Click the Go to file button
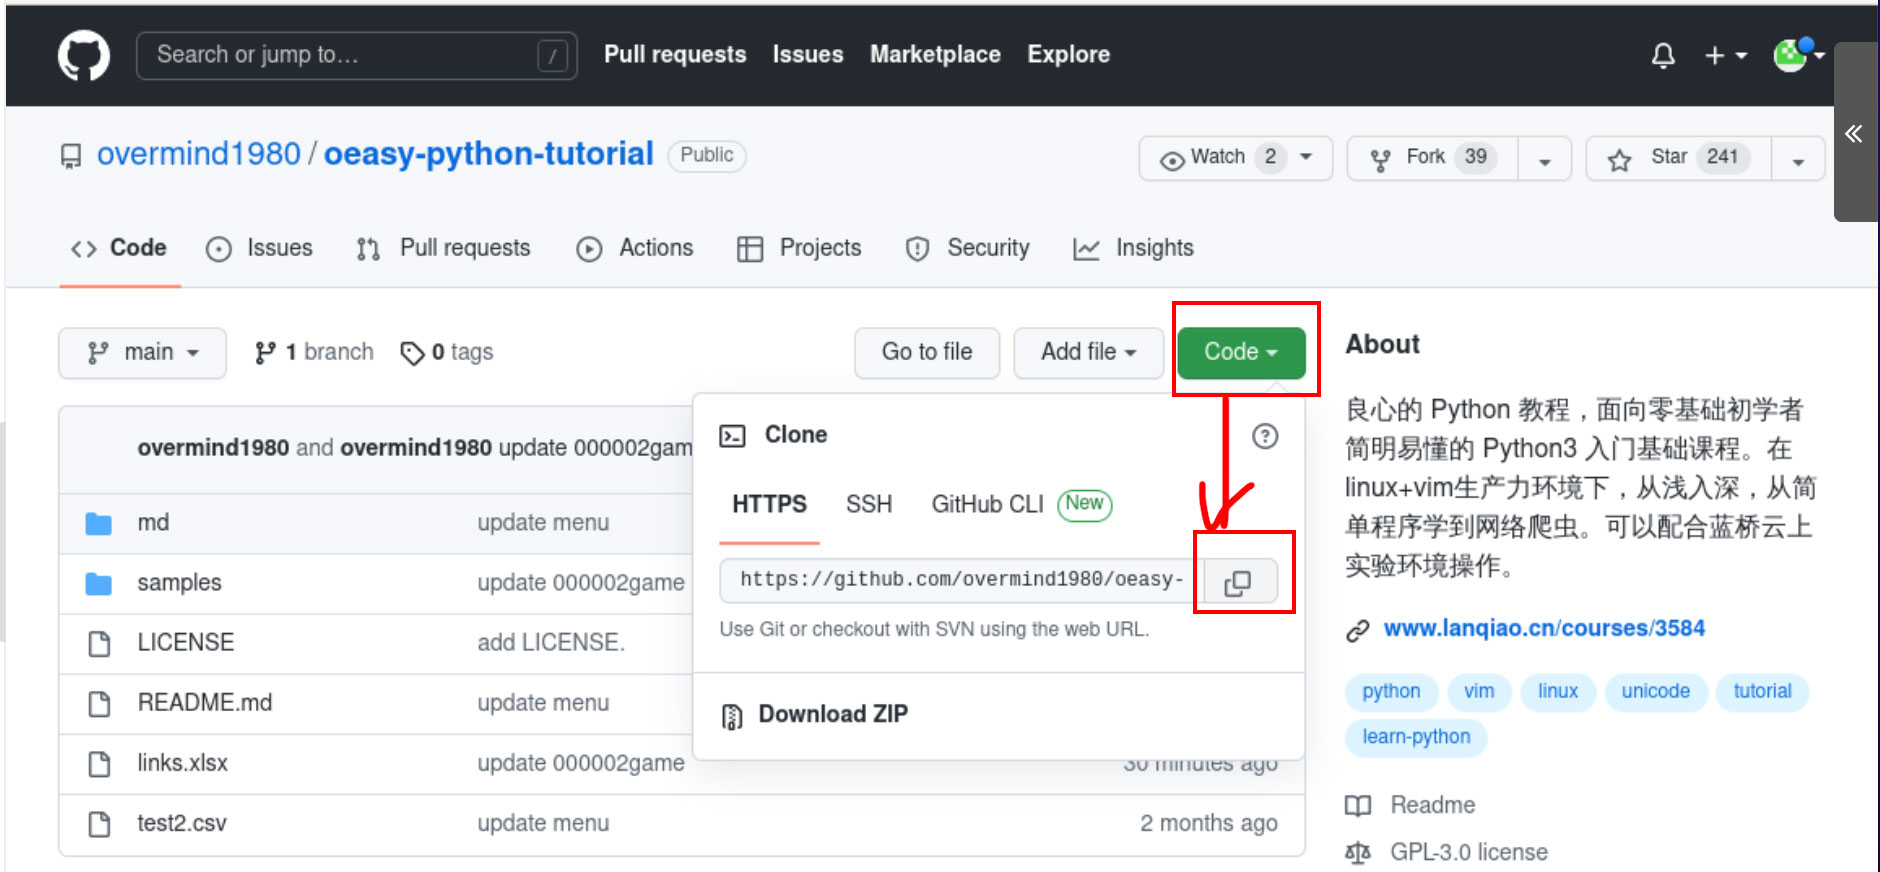The width and height of the screenshot is (1880, 872). pyautogui.click(x=927, y=353)
